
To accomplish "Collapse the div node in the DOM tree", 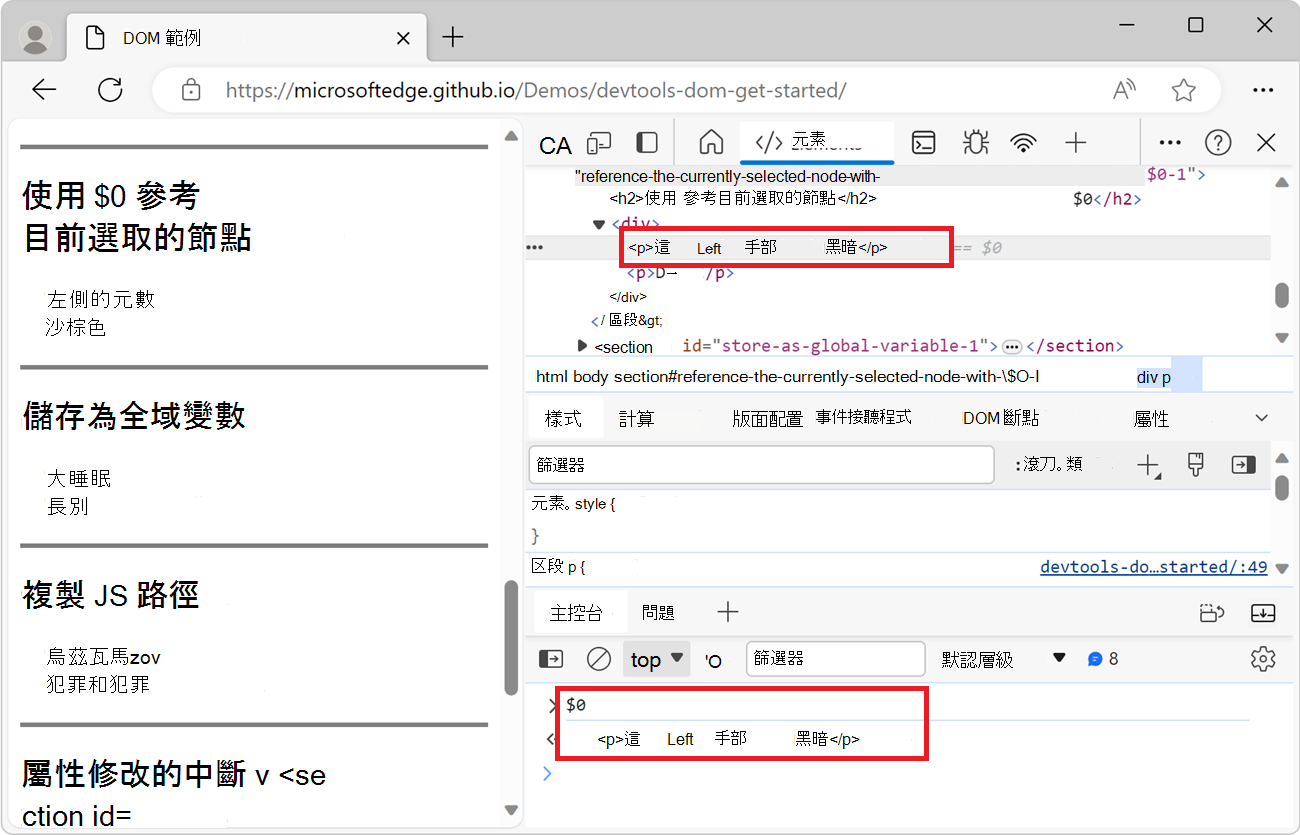I will tap(599, 224).
